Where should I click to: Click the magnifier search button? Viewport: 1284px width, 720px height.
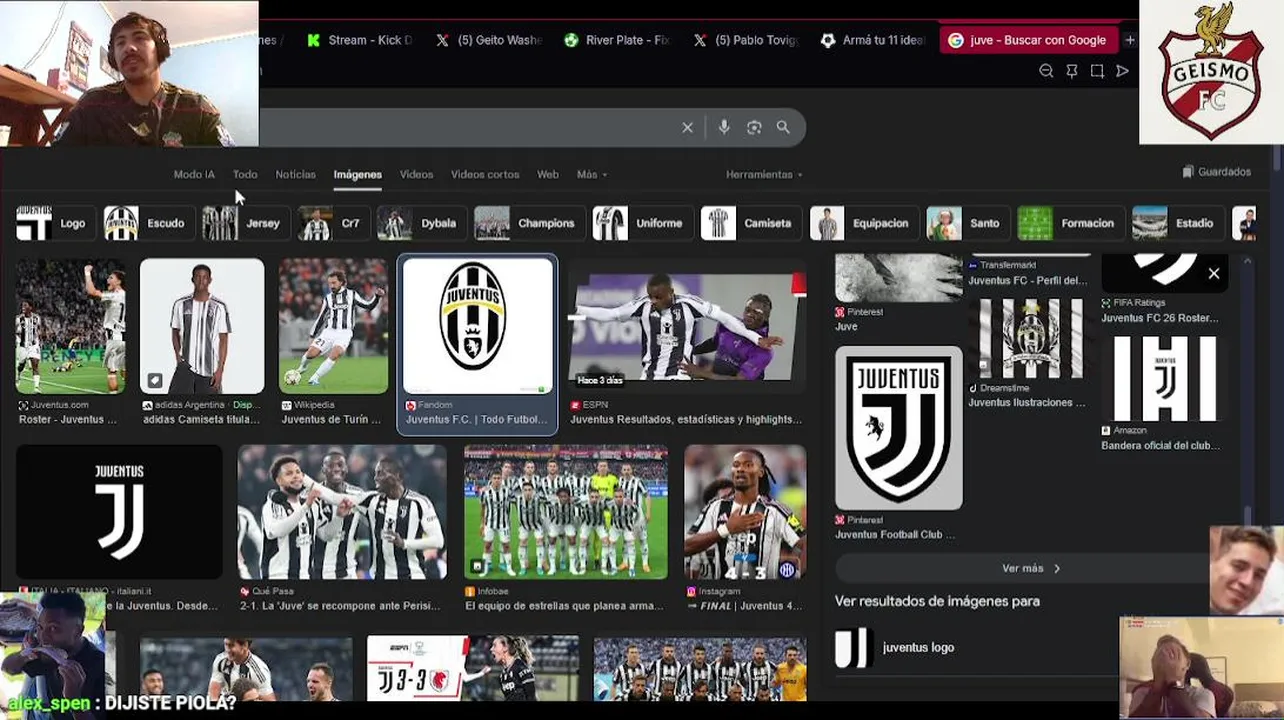pos(783,128)
